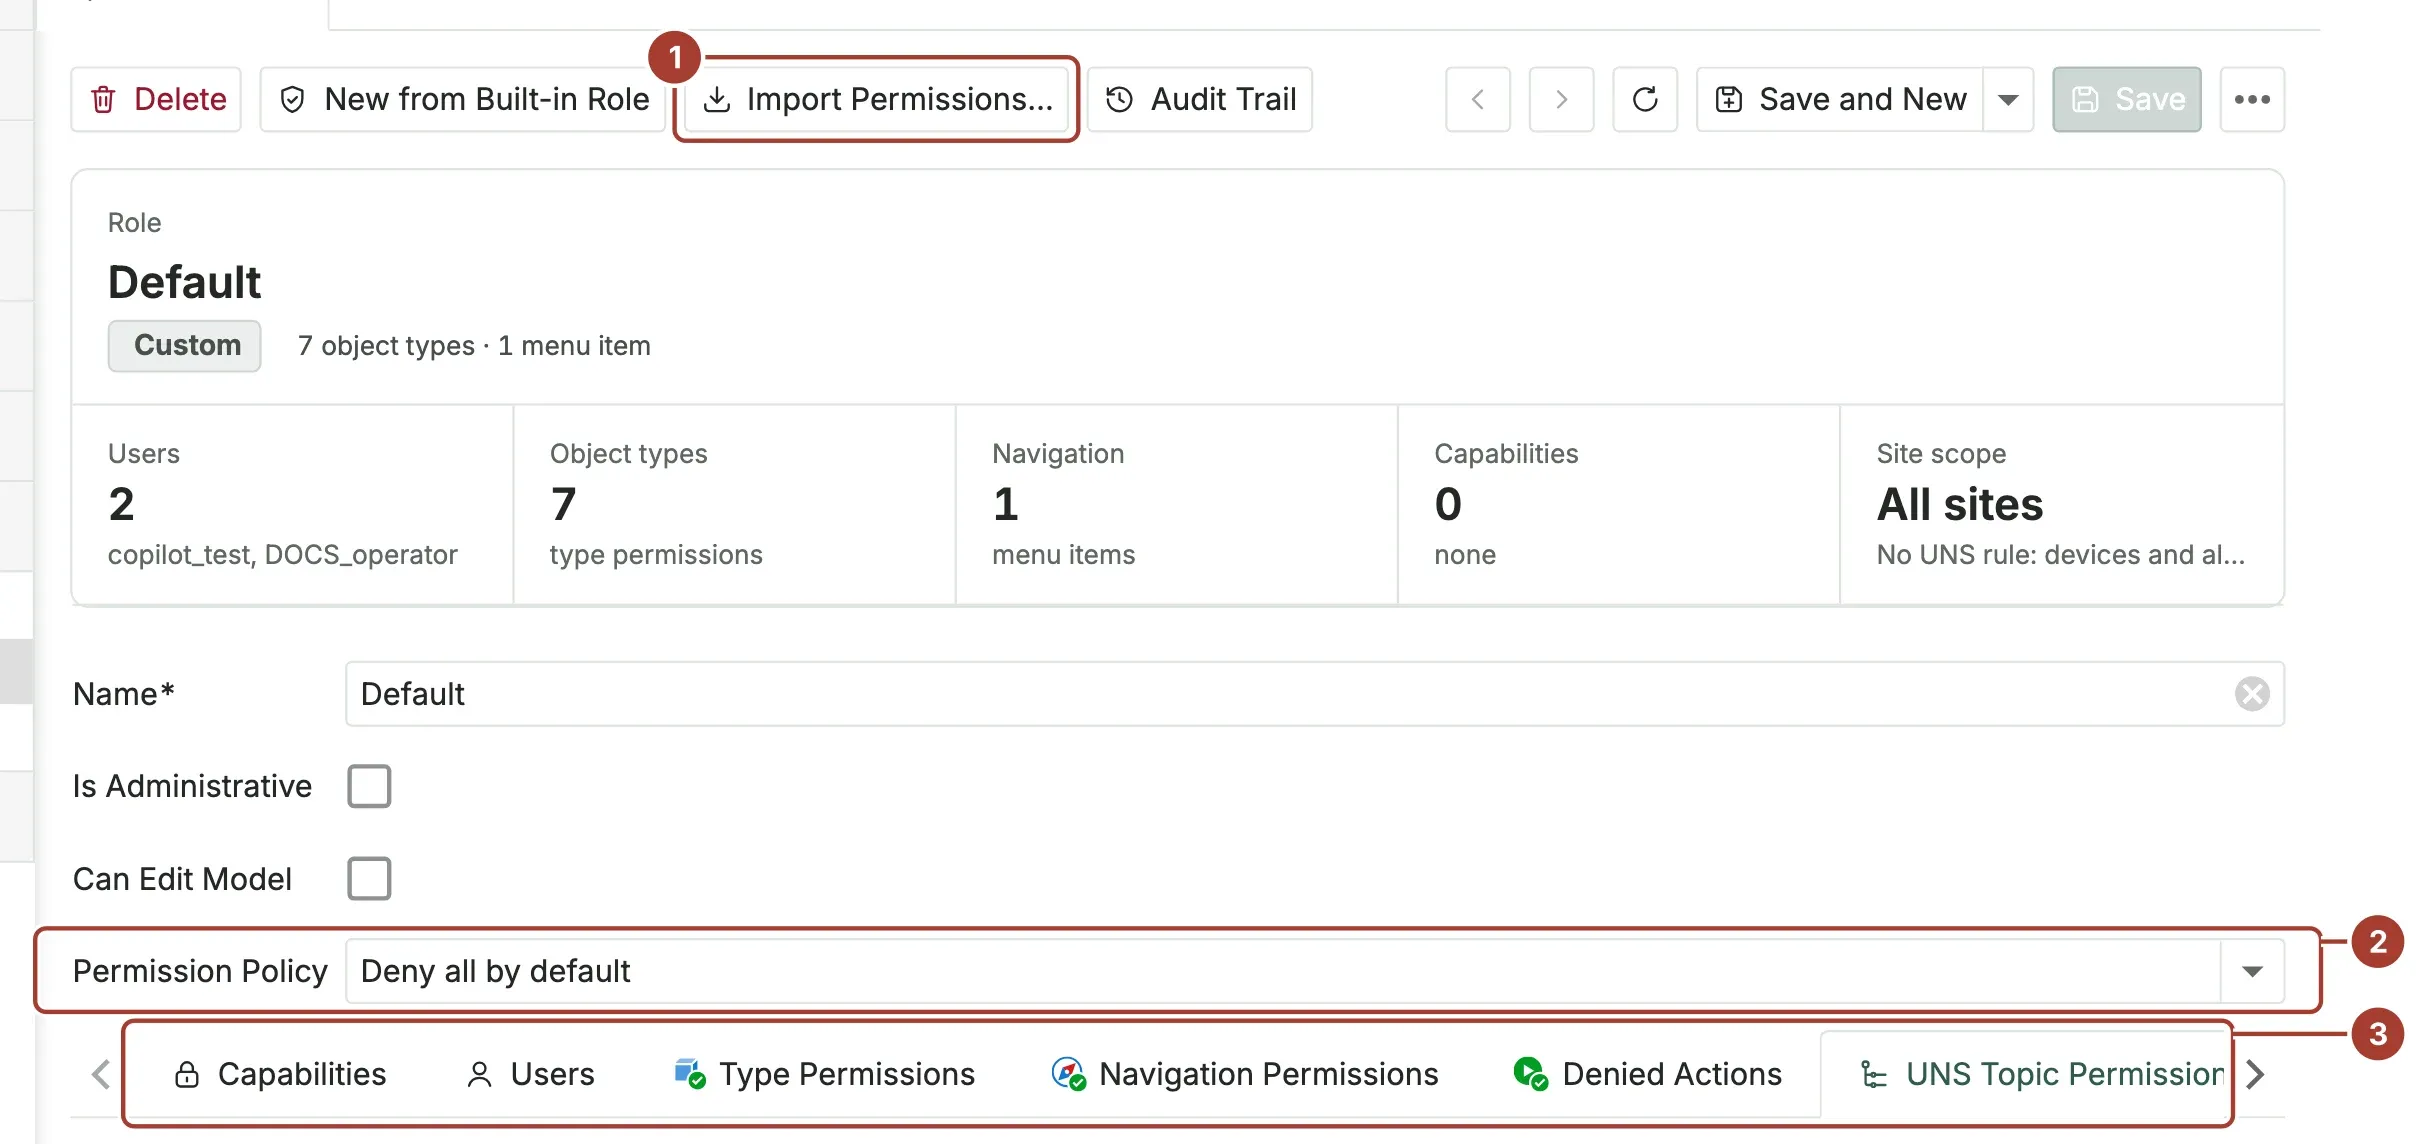Create New from Built-in Role
This screenshot has height=1144, width=2435.
point(463,99)
